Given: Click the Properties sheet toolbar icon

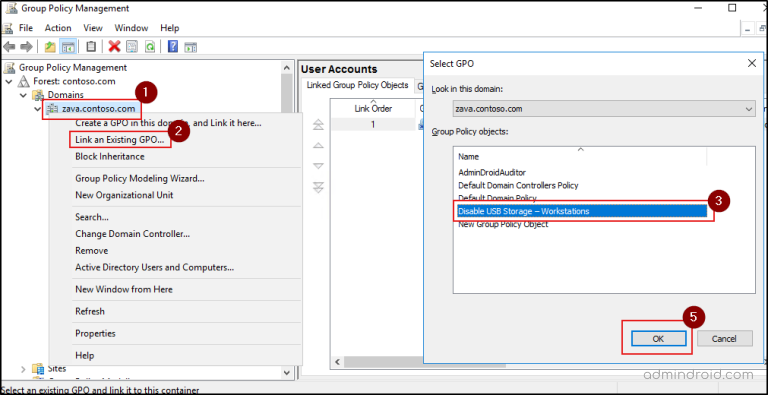Looking at the screenshot, I should [x=132, y=47].
